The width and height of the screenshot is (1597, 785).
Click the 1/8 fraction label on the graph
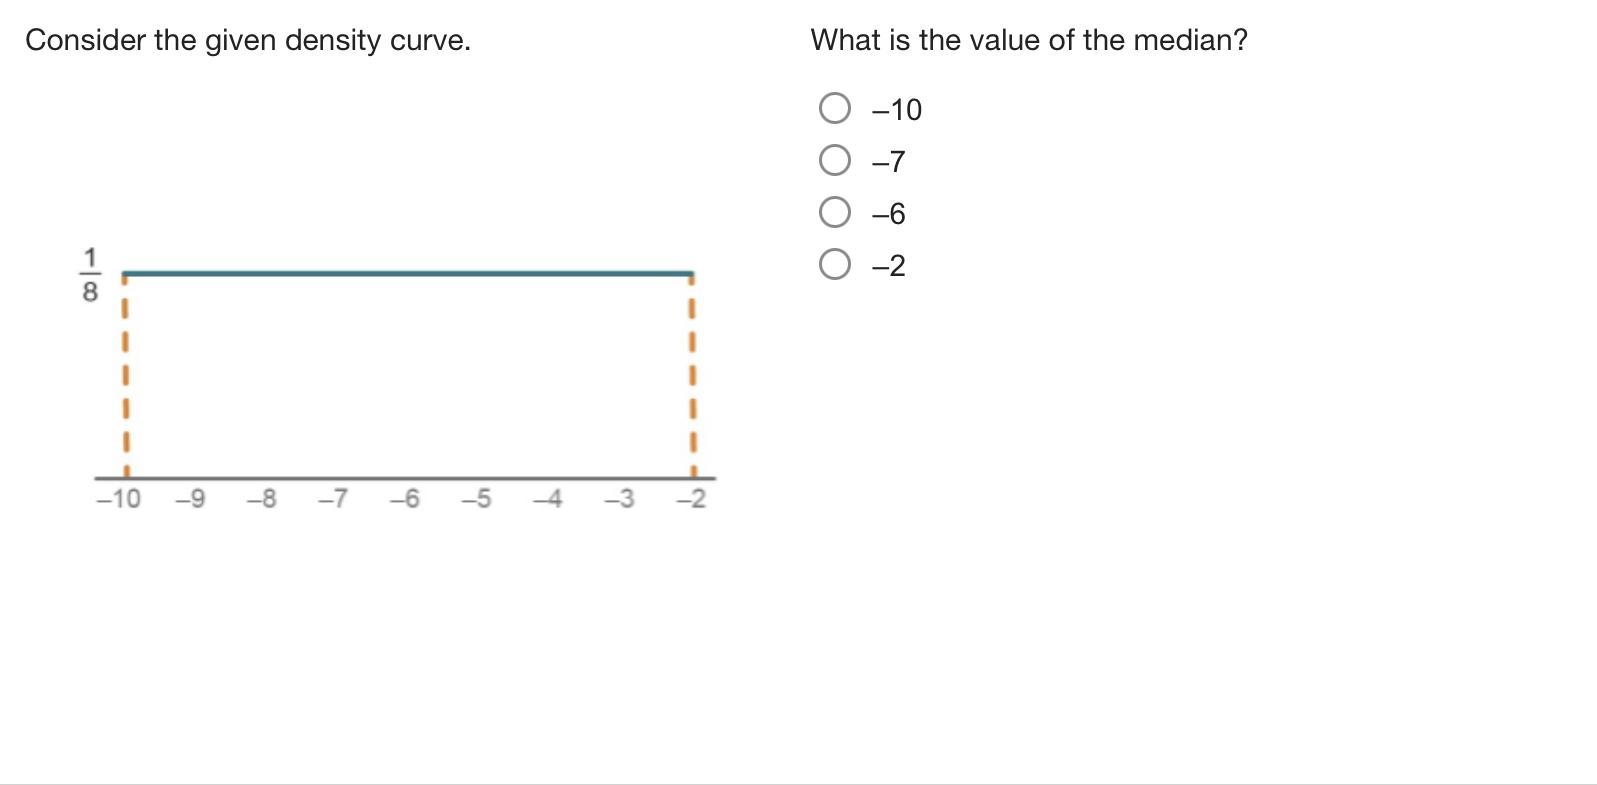90,275
